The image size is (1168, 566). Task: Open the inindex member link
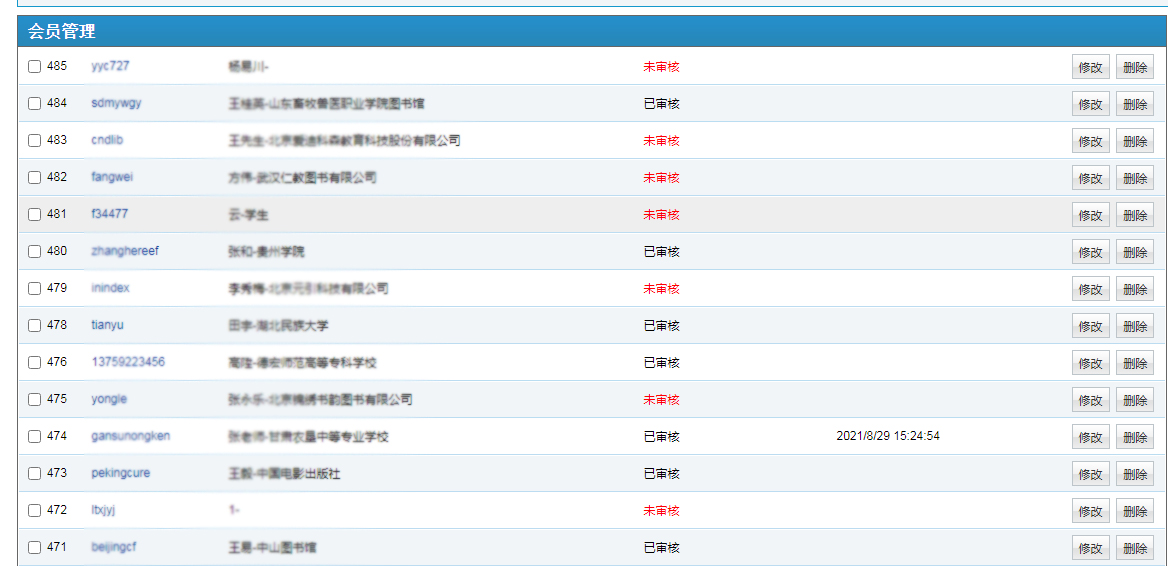tap(110, 288)
